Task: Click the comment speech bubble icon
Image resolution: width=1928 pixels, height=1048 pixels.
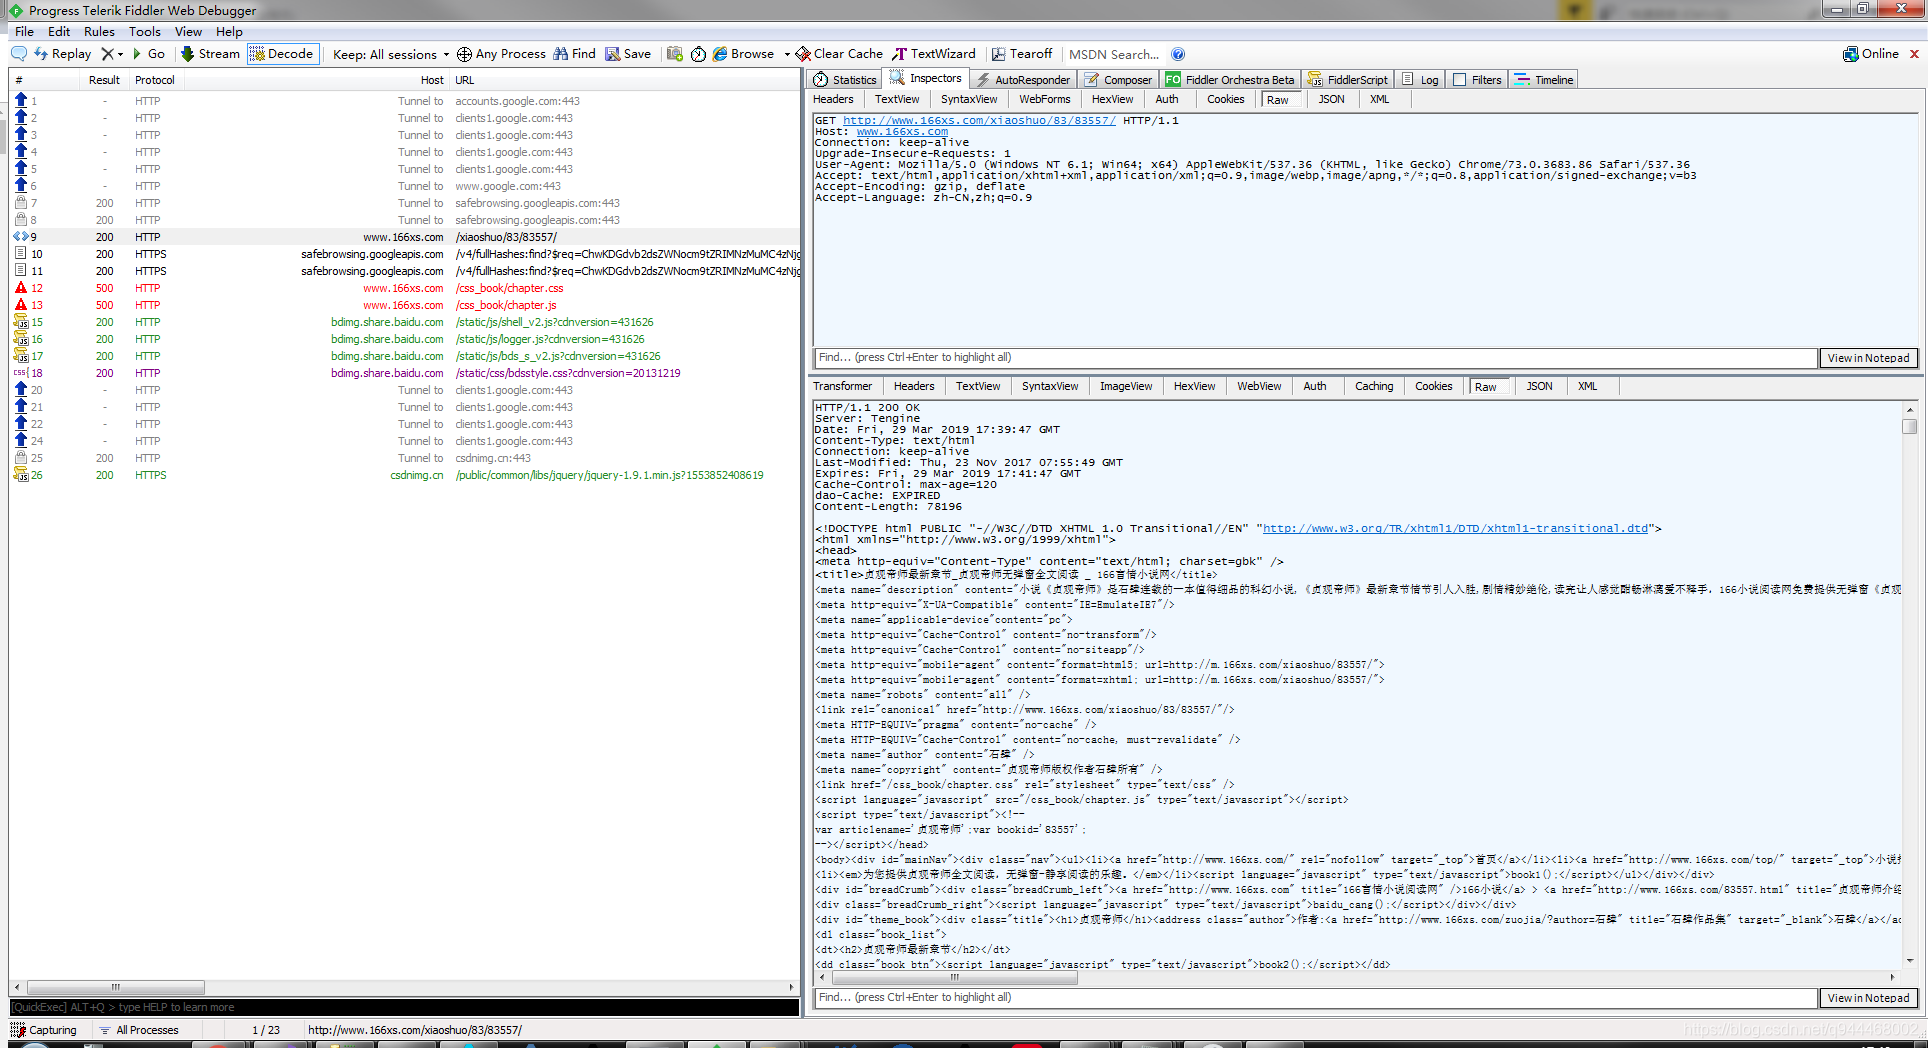Action: click(x=19, y=54)
